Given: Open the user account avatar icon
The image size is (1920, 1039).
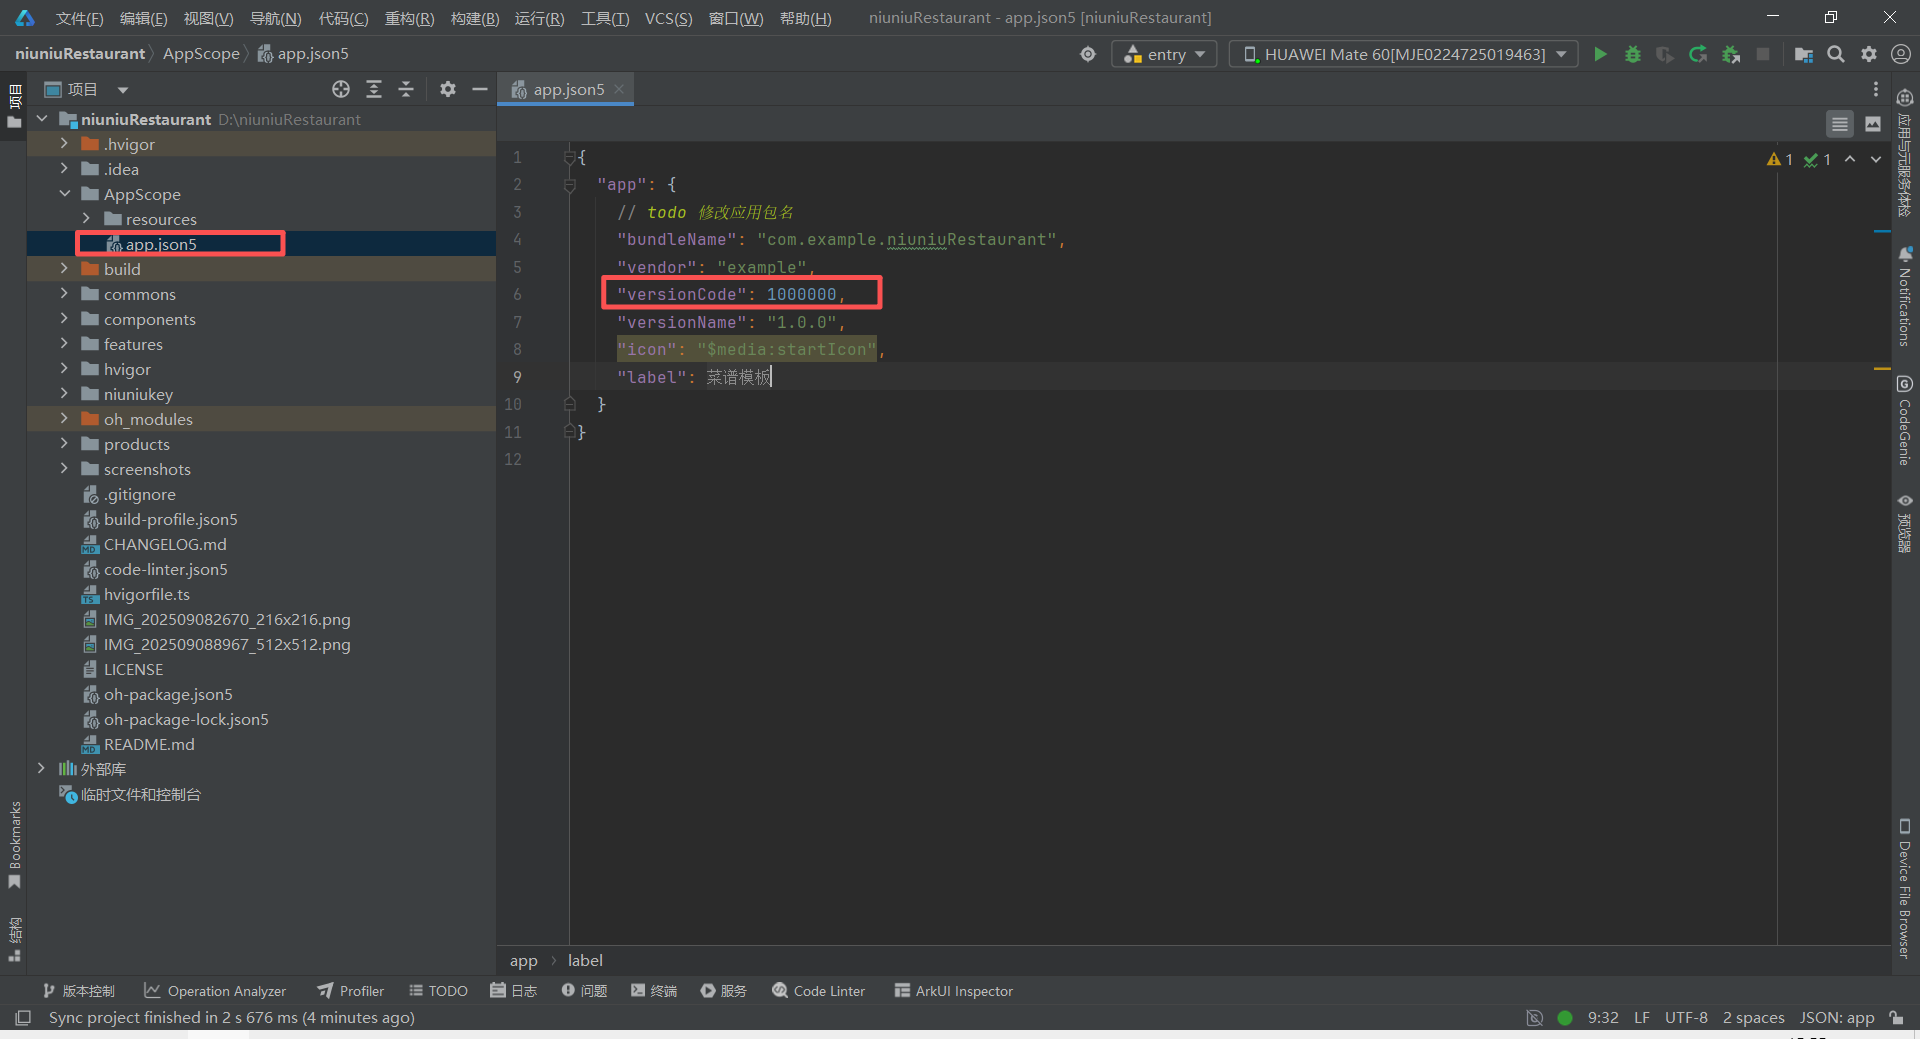Looking at the screenshot, I should [1900, 54].
